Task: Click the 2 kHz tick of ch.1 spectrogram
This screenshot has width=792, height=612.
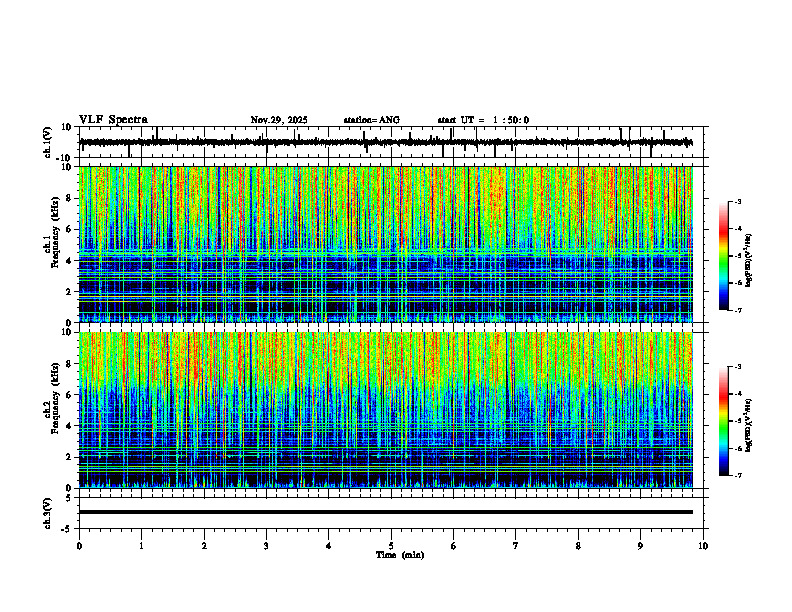Action: coord(70,291)
